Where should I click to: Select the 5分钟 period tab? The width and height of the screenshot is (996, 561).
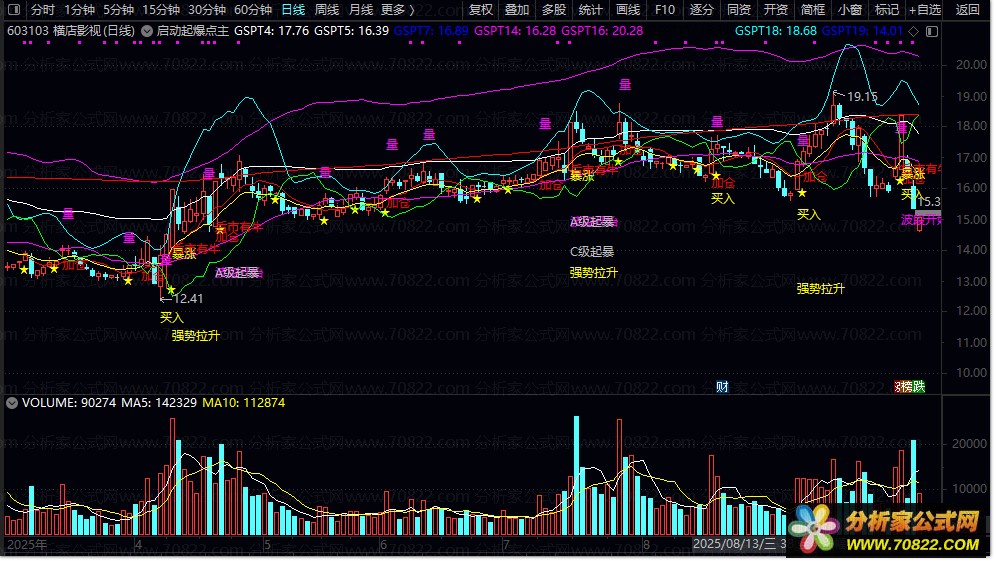pos(118,10)
